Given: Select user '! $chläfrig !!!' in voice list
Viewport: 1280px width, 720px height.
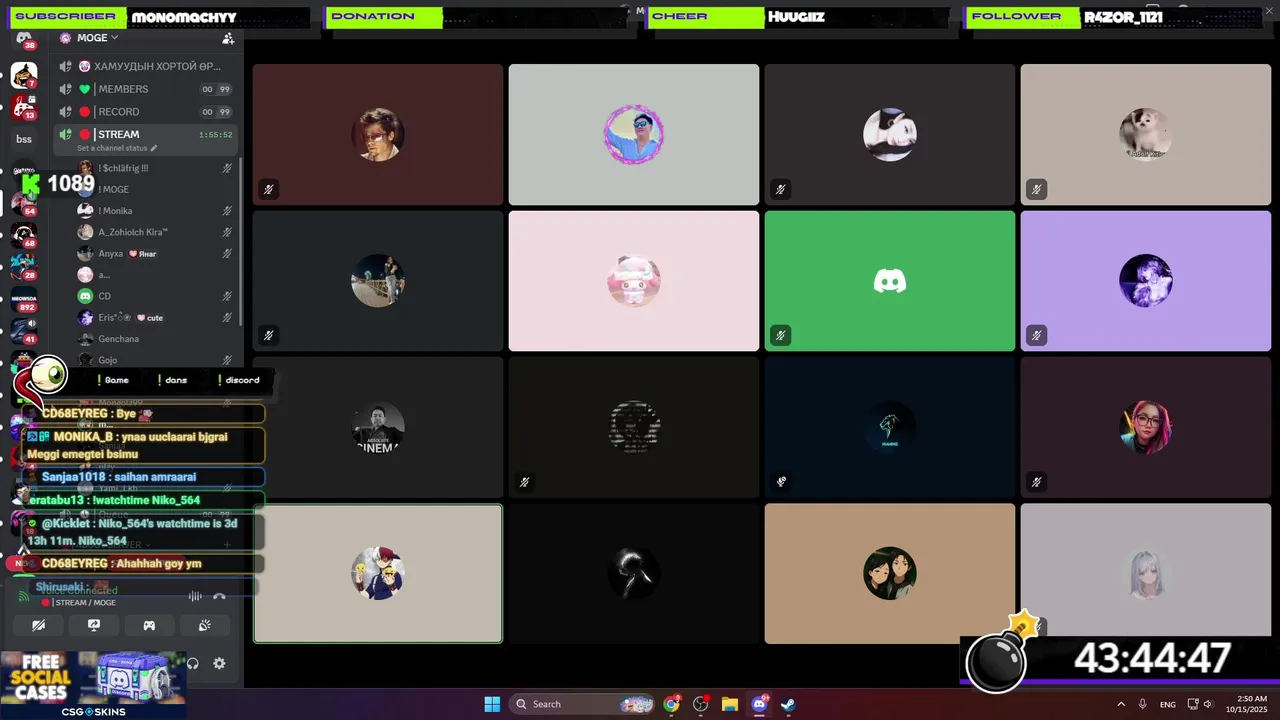Looking at the screenshot, I should 155,168.
